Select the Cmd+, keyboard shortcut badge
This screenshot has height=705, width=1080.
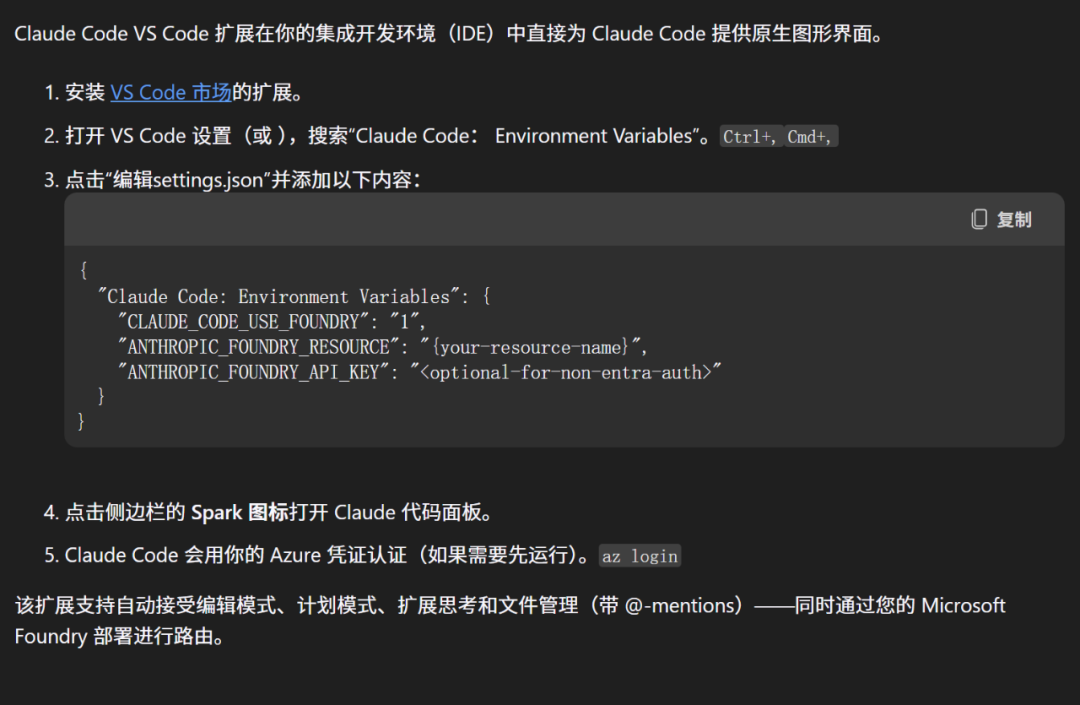pyautogui.click(x=810, y=137)
